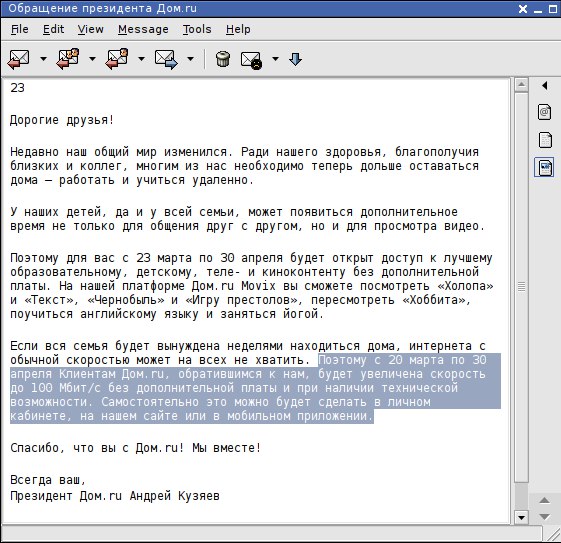Move message to trash can
Viewport: 561px width, 543px height.
223,59
